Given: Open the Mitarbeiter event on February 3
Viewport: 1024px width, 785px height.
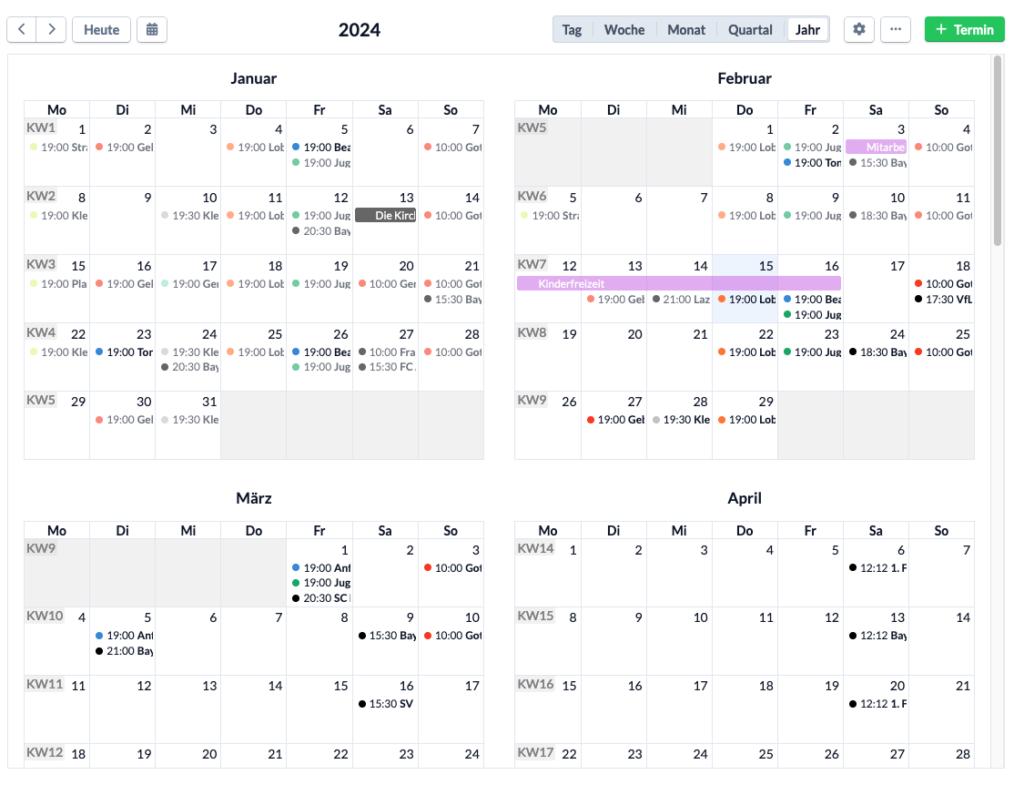Looking at the screenshot, I should (x=876, y=147).
